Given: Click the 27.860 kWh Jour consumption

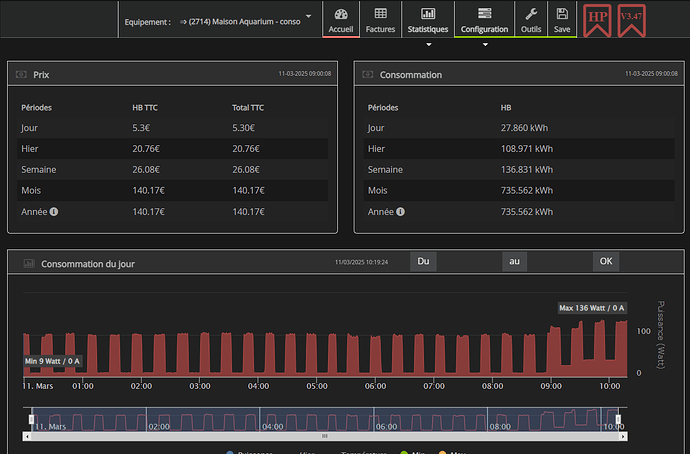Looking at the screenshot, I should coord(525,128).
